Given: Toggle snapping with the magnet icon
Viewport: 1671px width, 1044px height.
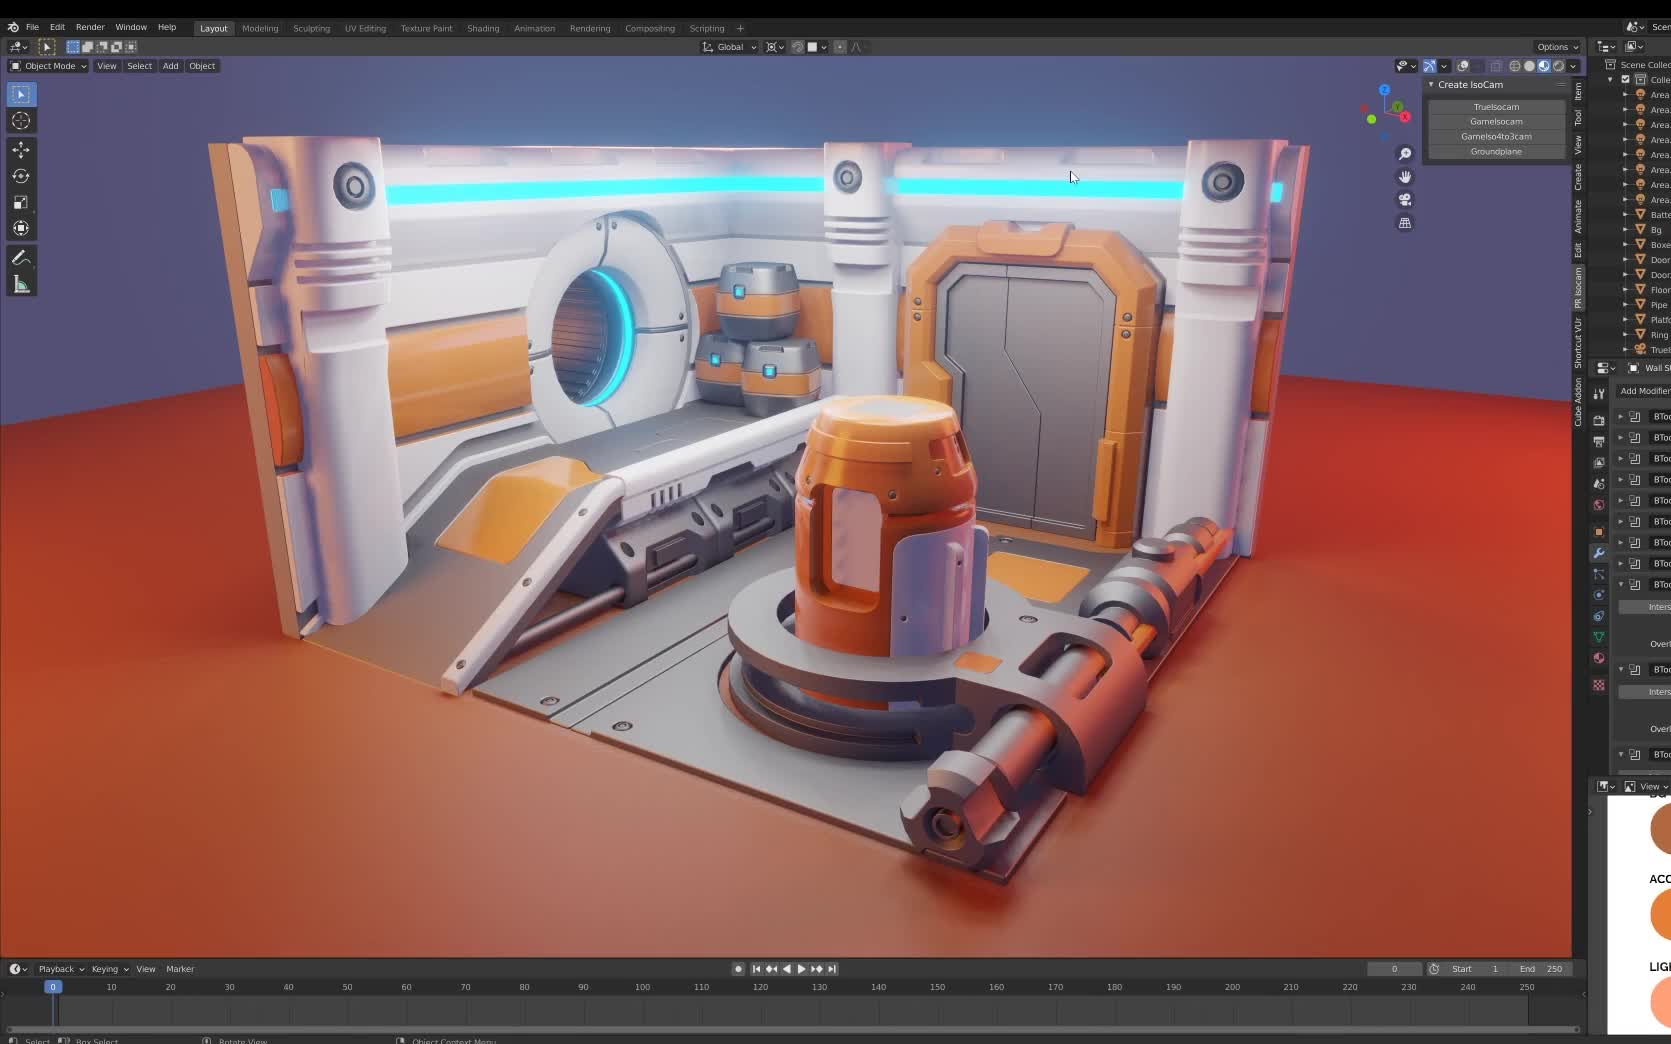Looking at the screenshot, I should [797, 47].
